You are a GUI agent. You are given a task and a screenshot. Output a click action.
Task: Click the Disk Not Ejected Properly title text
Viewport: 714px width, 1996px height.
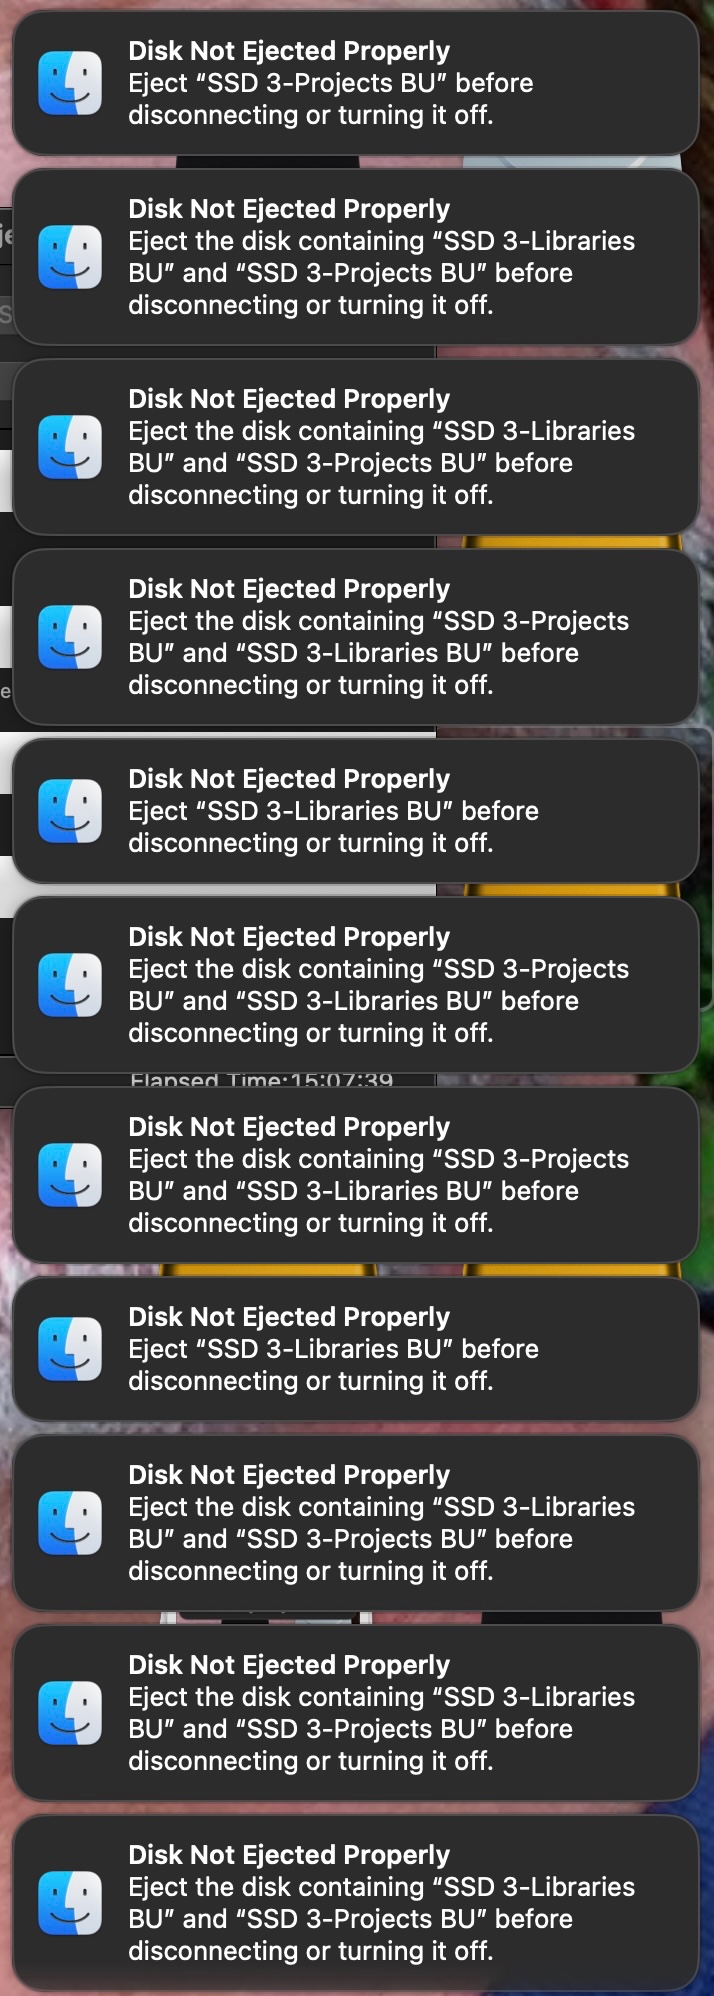[x=288, y=50]
